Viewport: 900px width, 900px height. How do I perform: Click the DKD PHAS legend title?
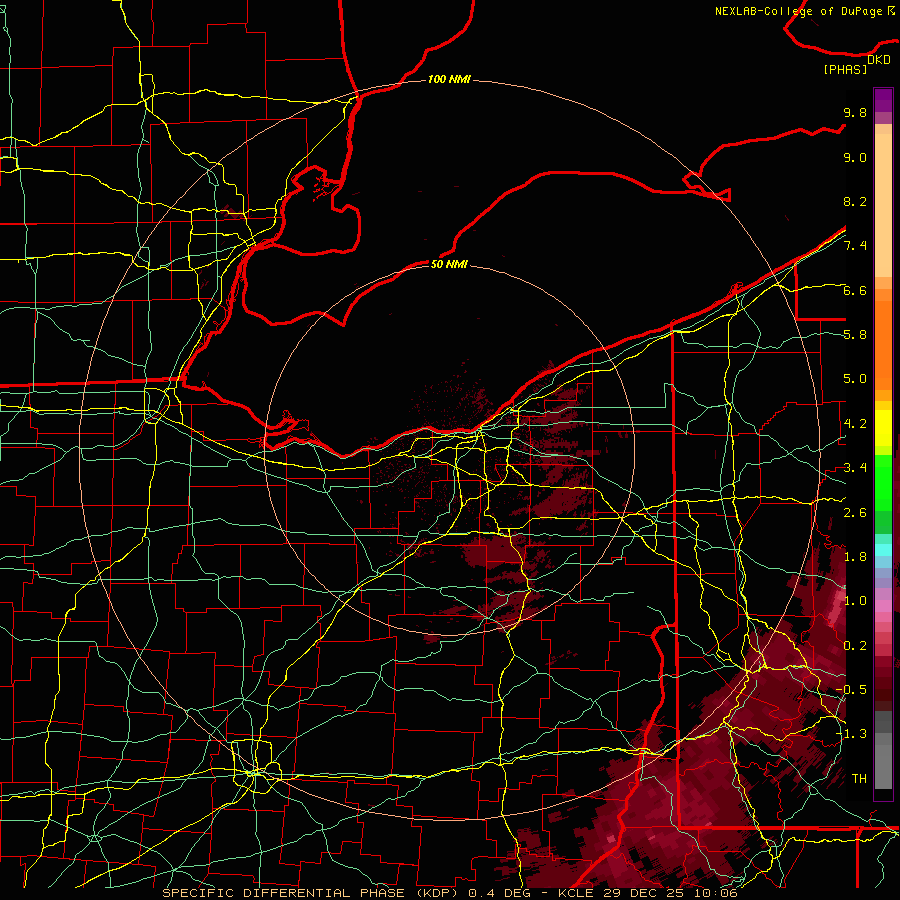[x=857, y=65]
